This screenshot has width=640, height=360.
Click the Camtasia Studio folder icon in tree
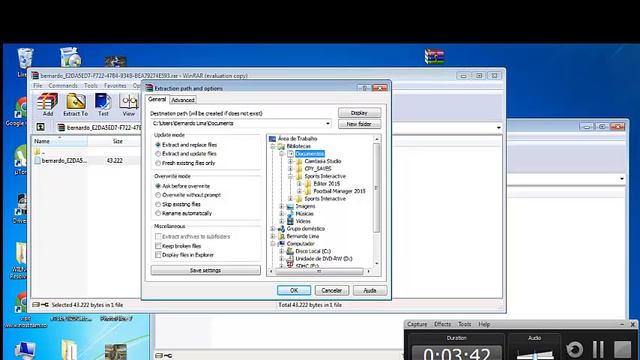pyautogui.click(x=299, y=161)
